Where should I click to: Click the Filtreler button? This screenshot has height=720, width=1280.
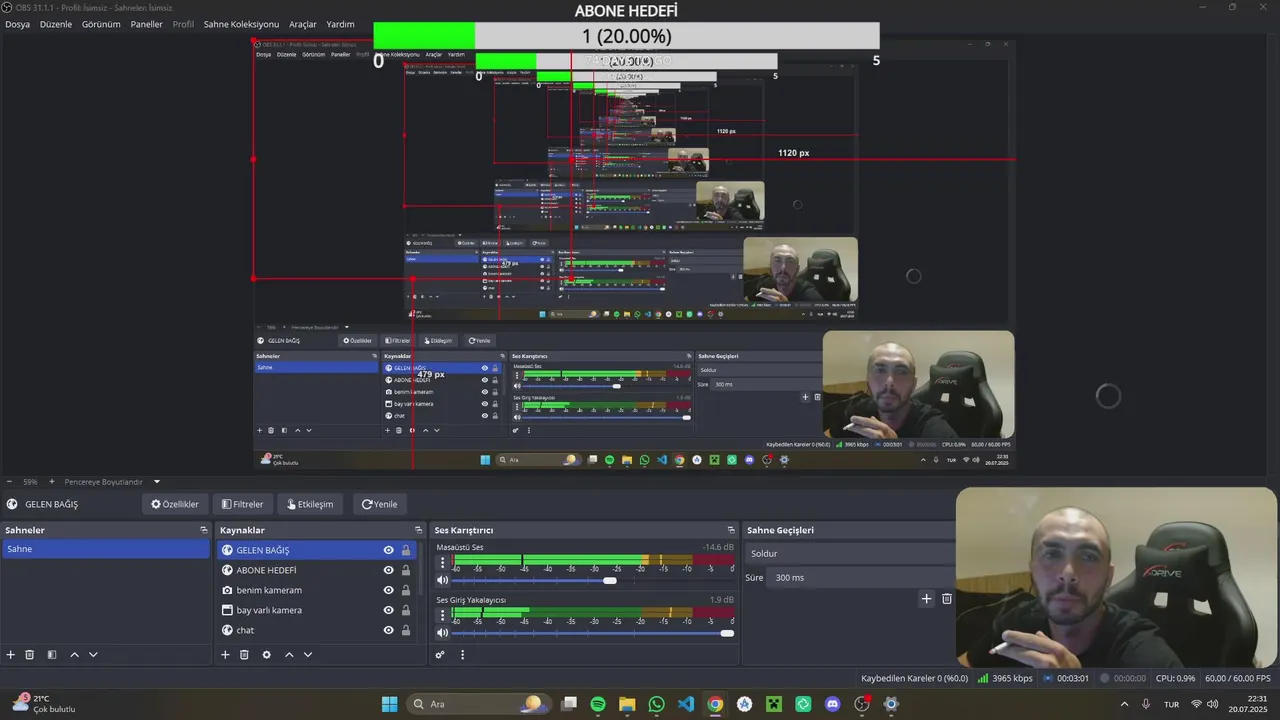tap(243, 504)
